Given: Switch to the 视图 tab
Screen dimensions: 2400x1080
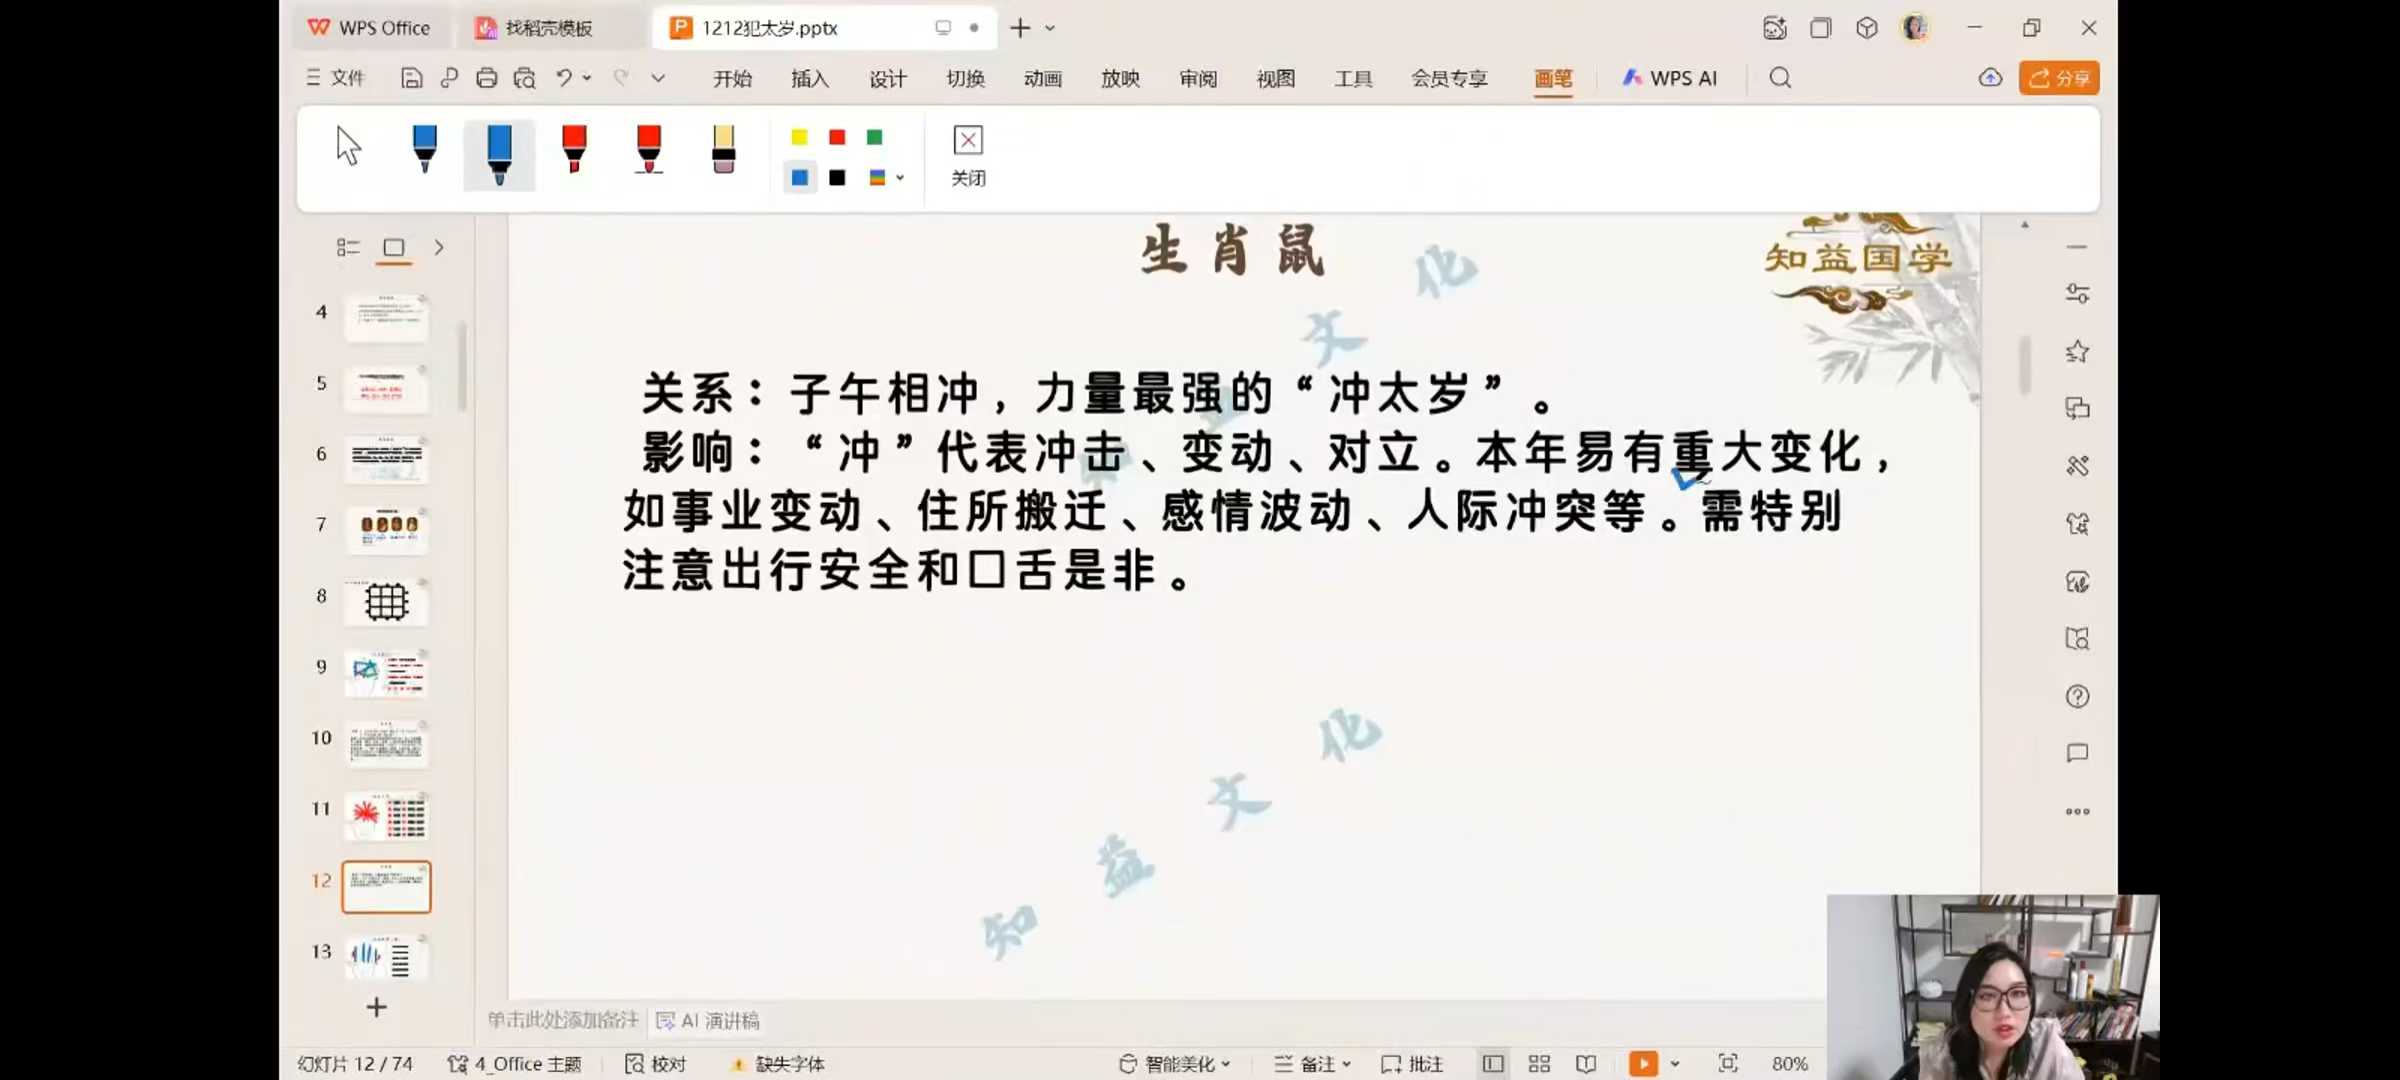Looking at the screenshot, I should (x=1276, y=79).
